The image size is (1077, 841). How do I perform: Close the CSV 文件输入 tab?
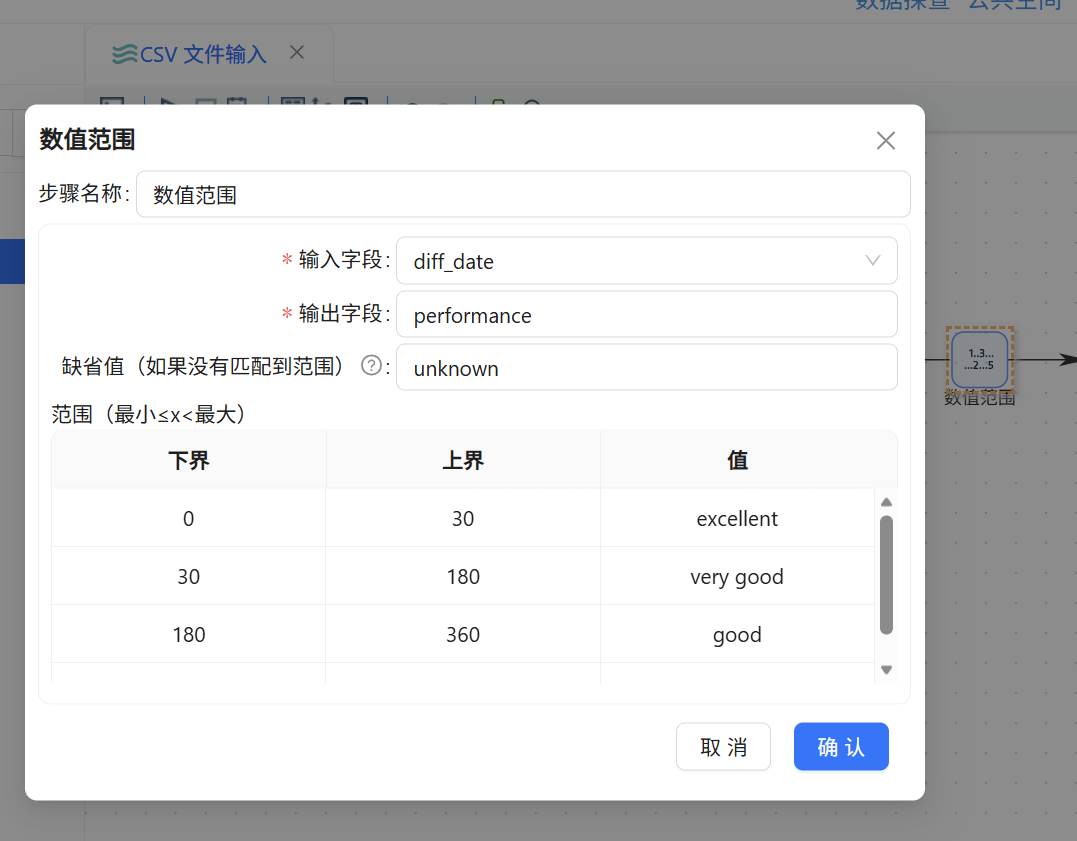[x=297, y=52]
